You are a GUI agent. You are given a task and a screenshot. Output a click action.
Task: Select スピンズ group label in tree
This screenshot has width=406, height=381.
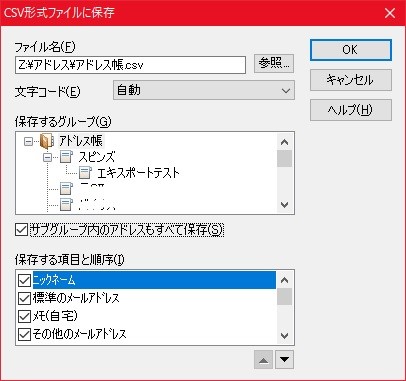[97, 157]
